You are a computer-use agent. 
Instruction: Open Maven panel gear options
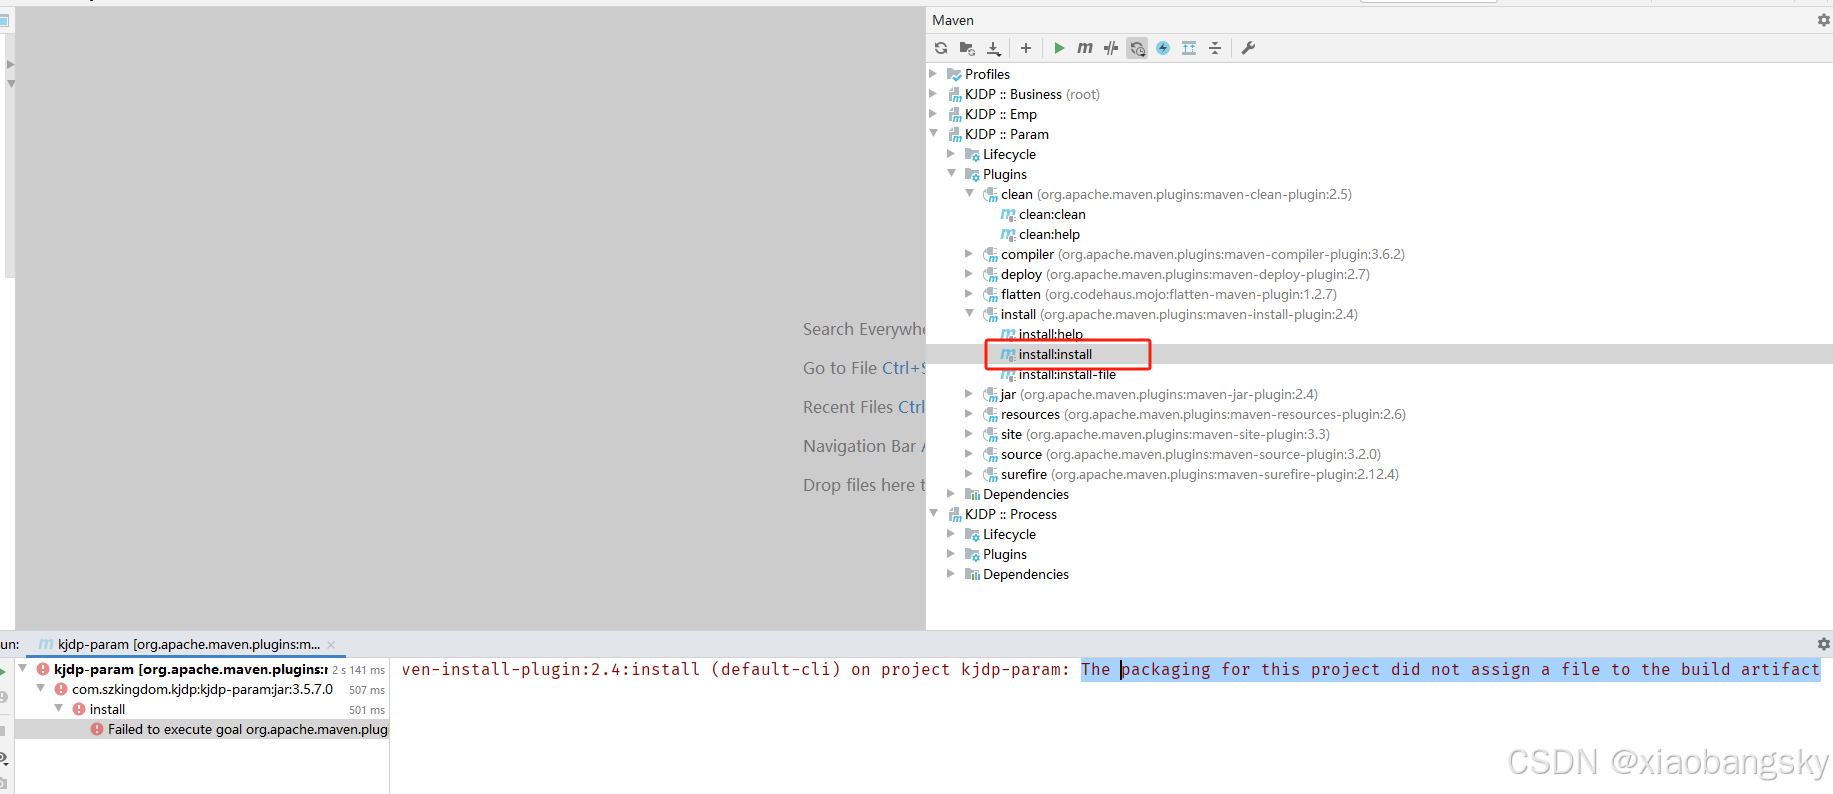tap(1823, 20)
